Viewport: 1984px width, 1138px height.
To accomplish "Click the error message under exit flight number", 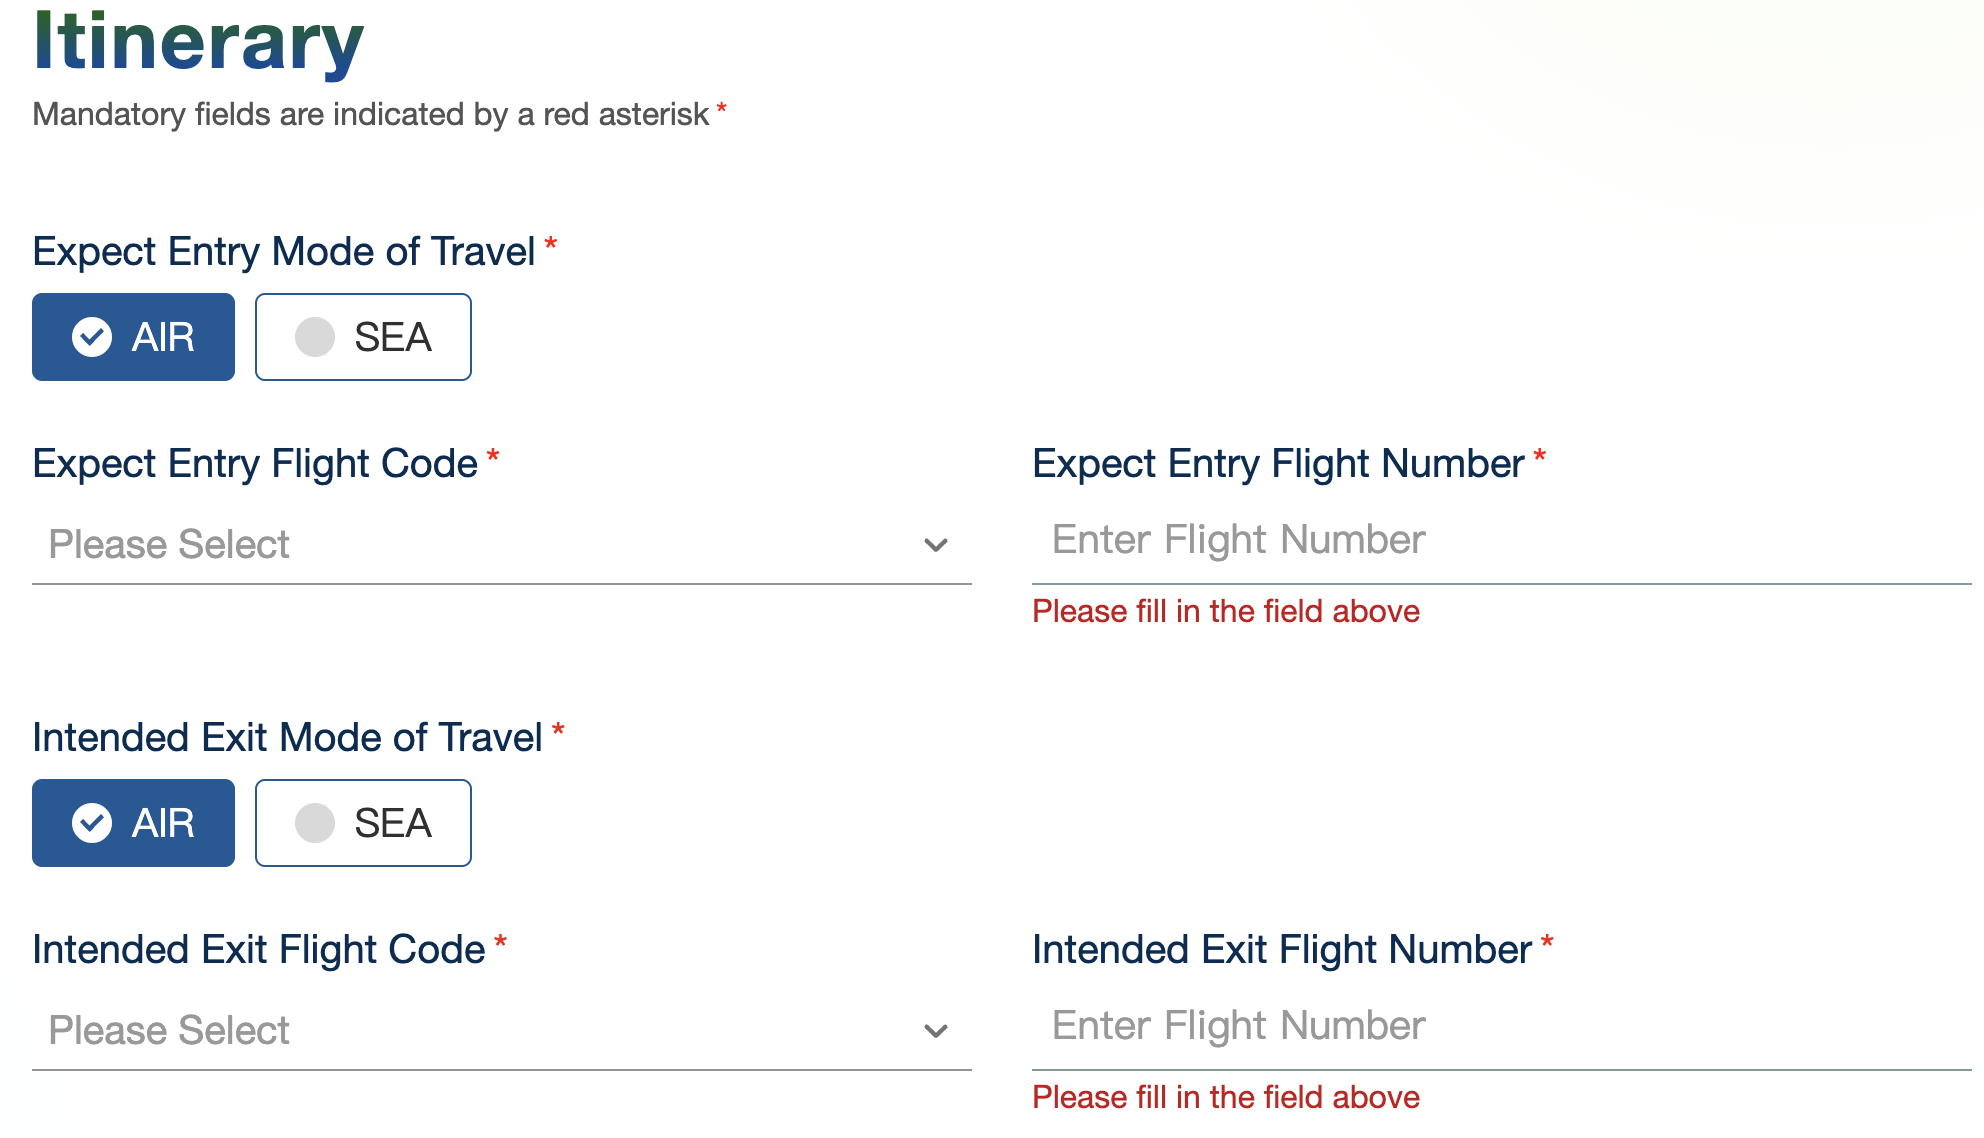I will coord(1226,1097).
